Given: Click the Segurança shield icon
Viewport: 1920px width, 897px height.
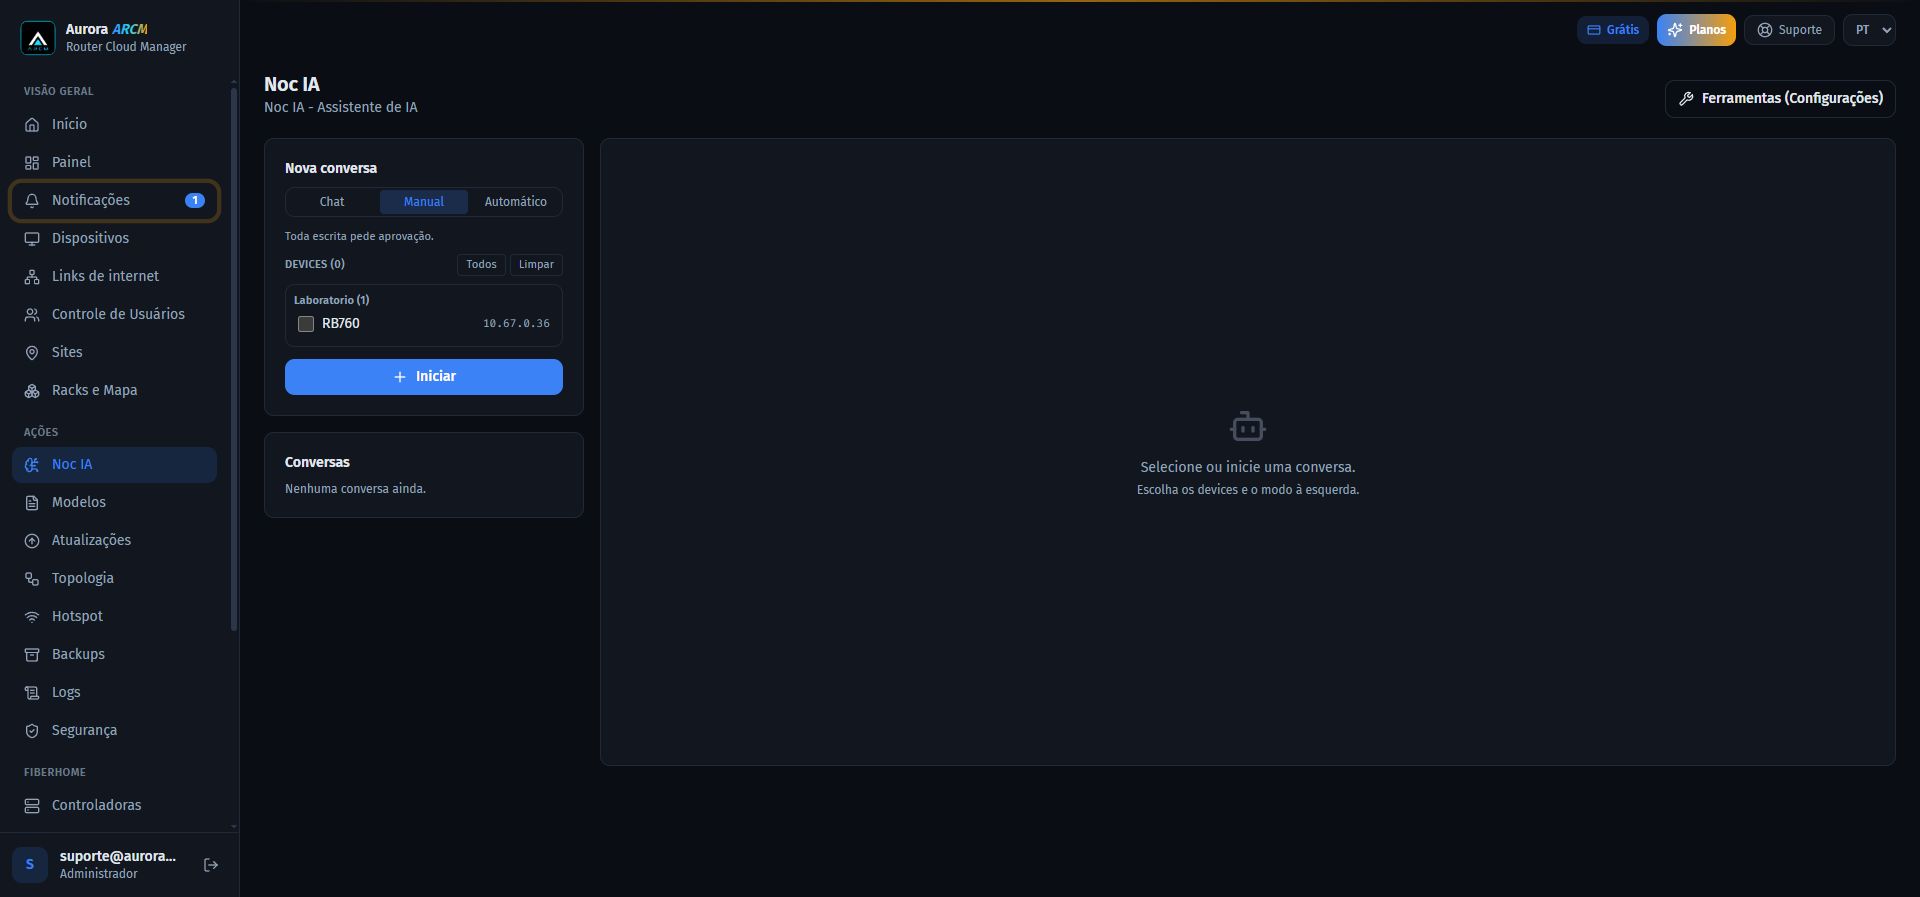Looking at the screenshot, I should point(32,731).
